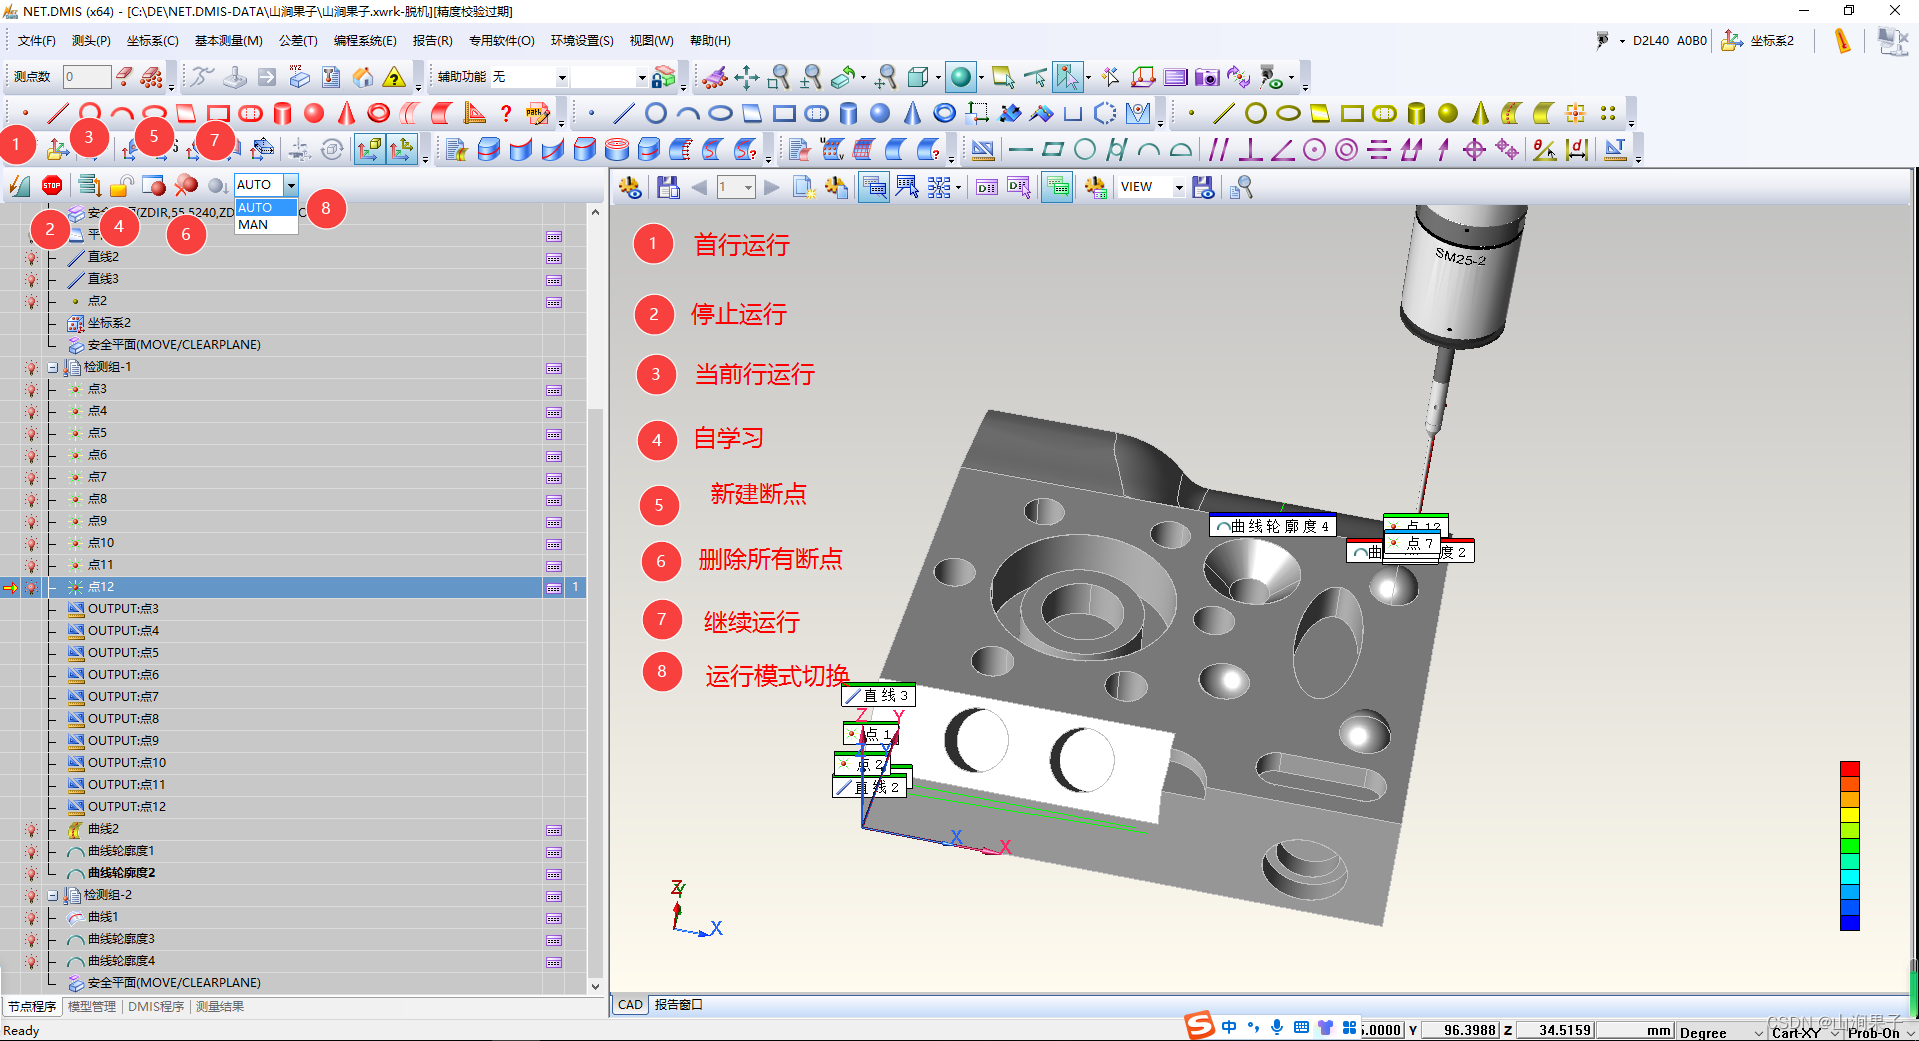This screenshot has height=1041, width=1919.
Task: Open the 帮助(H) menu
Action: click(x=710, y=41)
